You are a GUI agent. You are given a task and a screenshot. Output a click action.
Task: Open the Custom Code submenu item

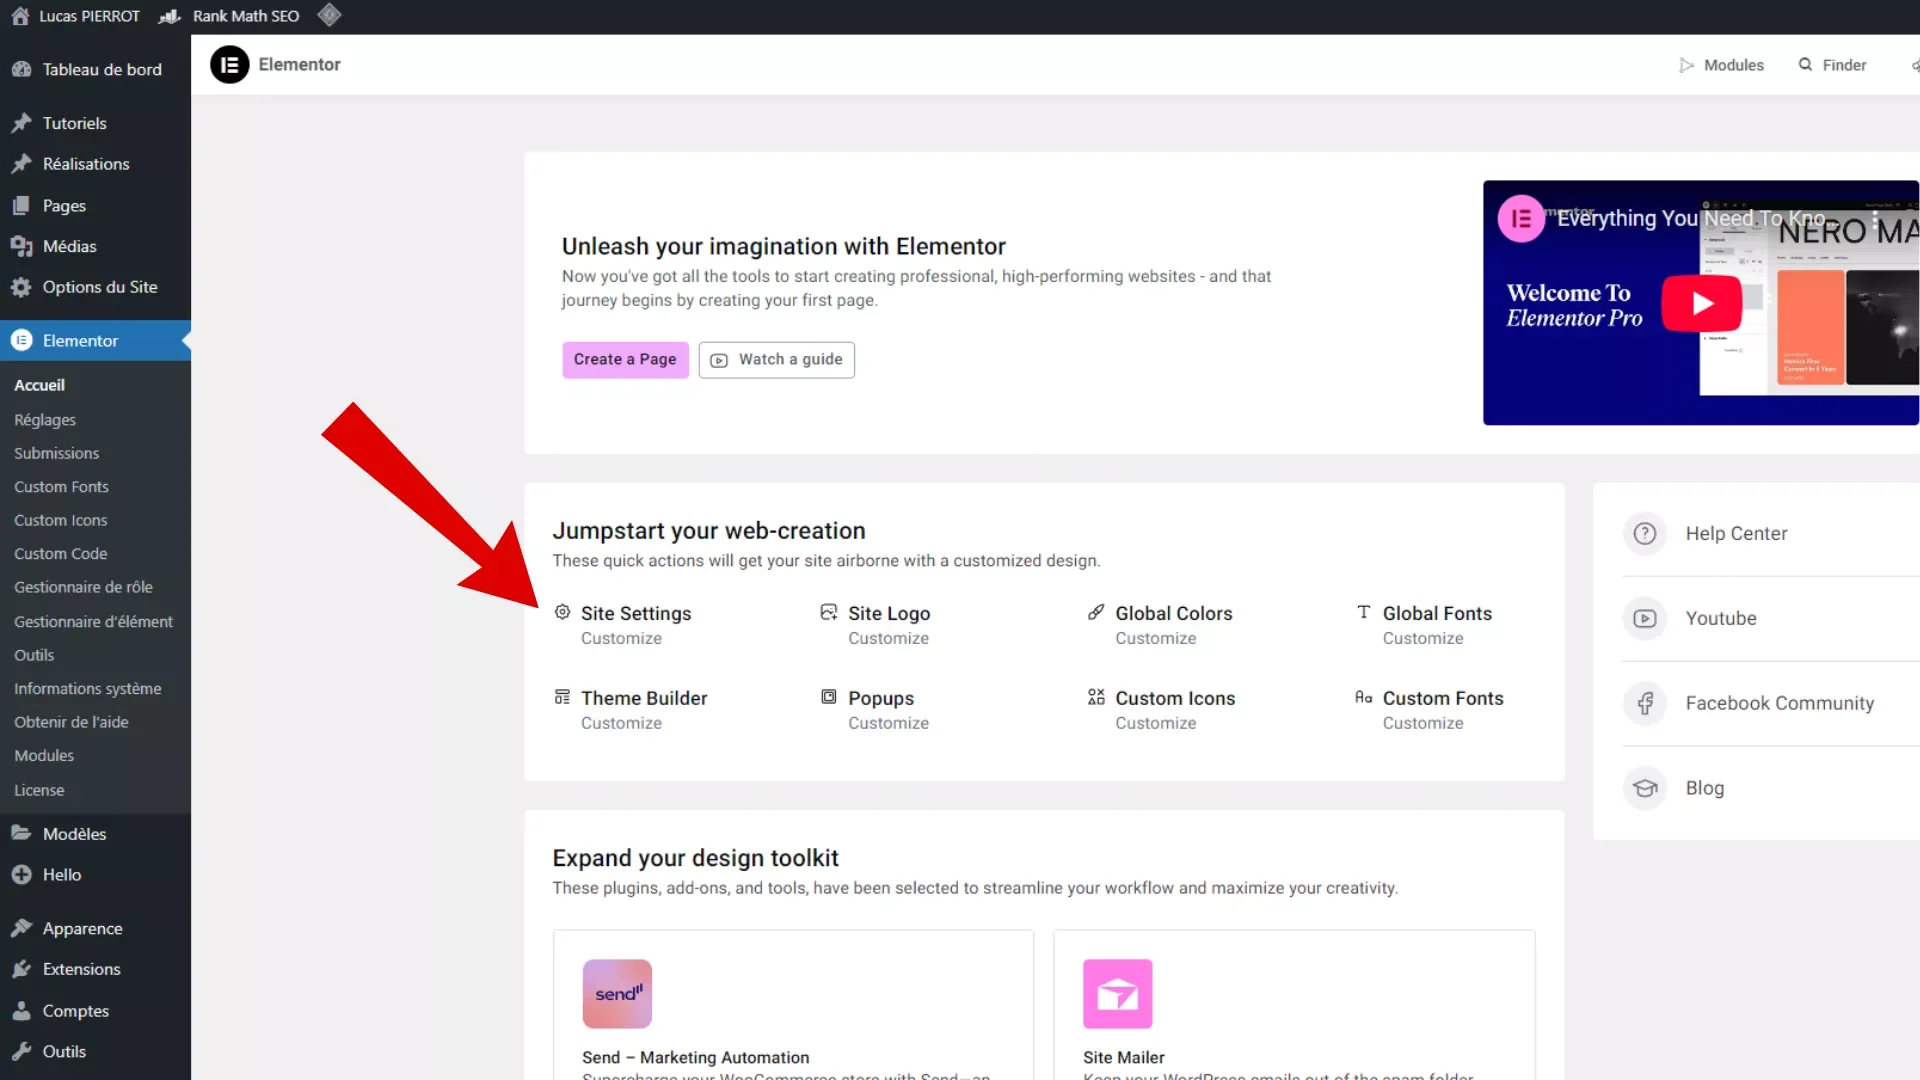[60, 554]
